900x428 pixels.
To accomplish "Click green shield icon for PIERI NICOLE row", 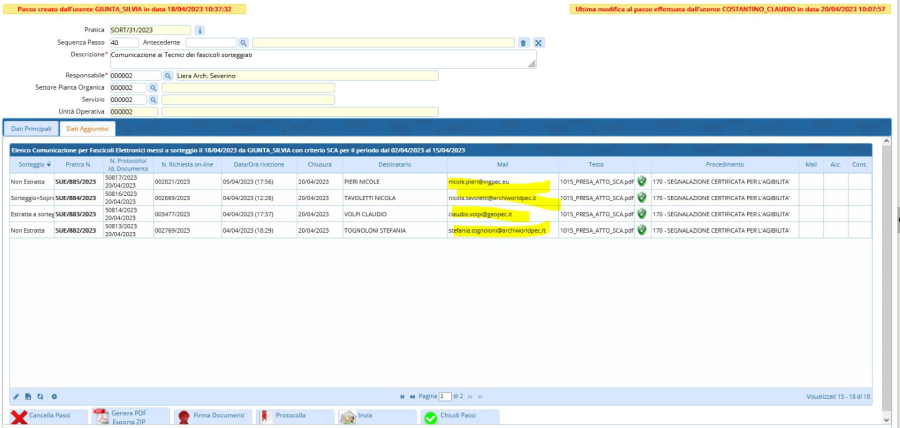I will coord(642,182).
